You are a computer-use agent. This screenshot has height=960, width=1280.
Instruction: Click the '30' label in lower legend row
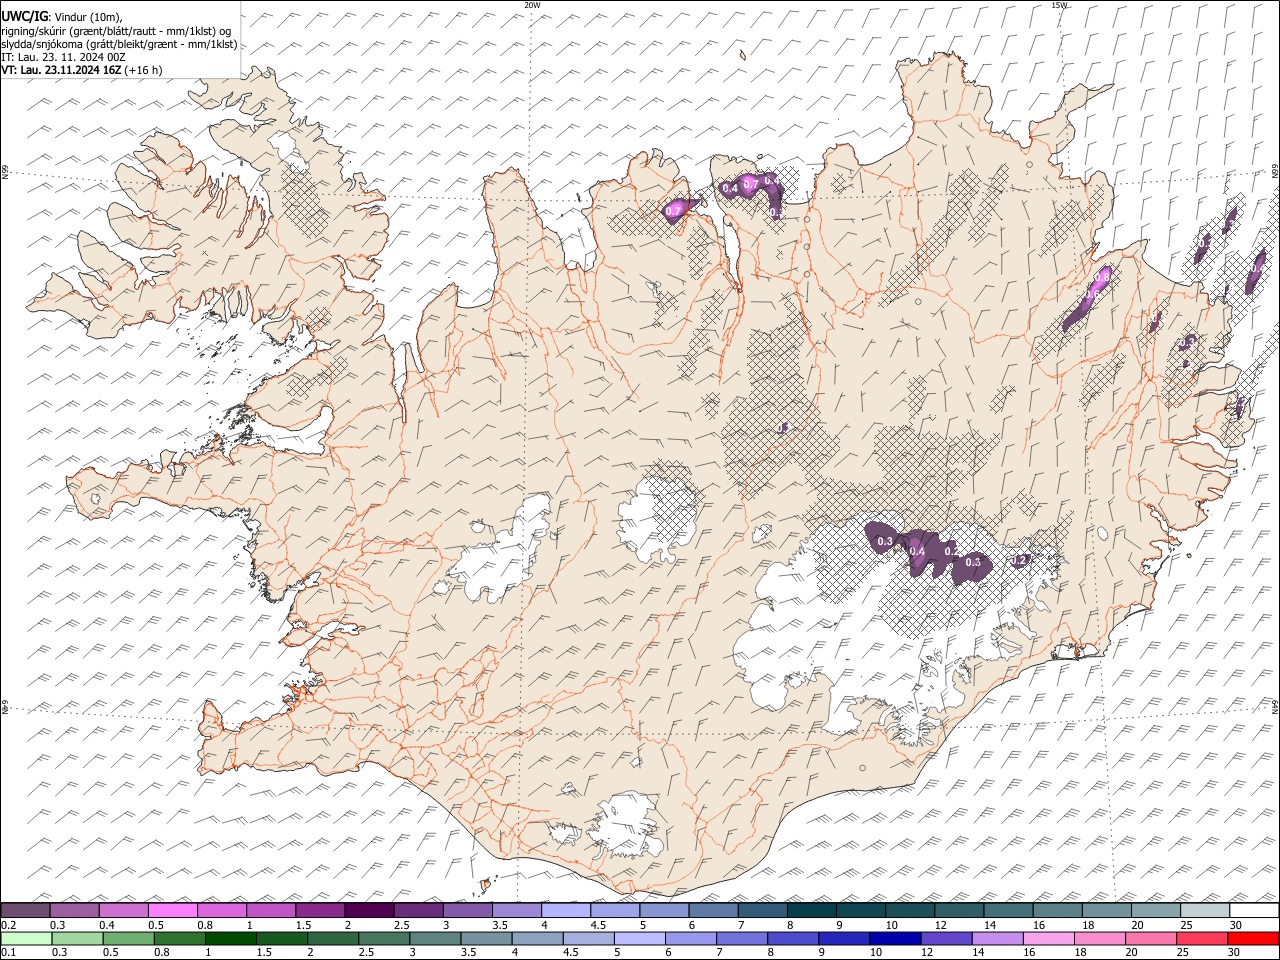tap(1233, 952)
